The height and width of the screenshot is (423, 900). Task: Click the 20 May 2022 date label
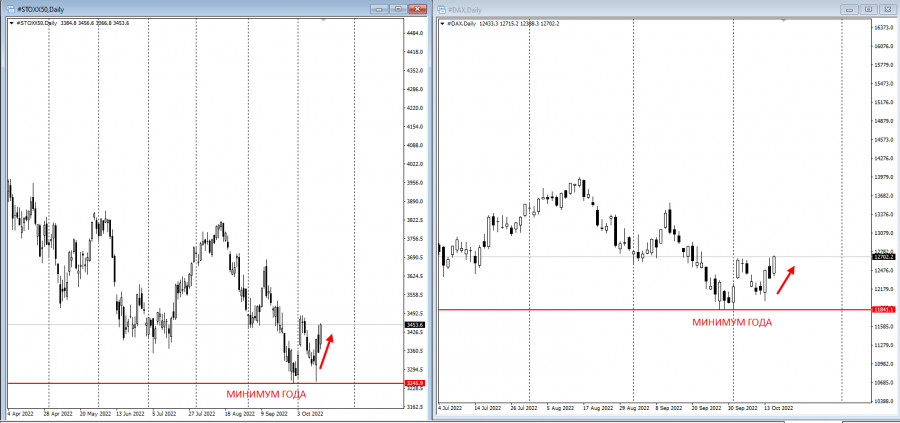(x=95, y=413)
